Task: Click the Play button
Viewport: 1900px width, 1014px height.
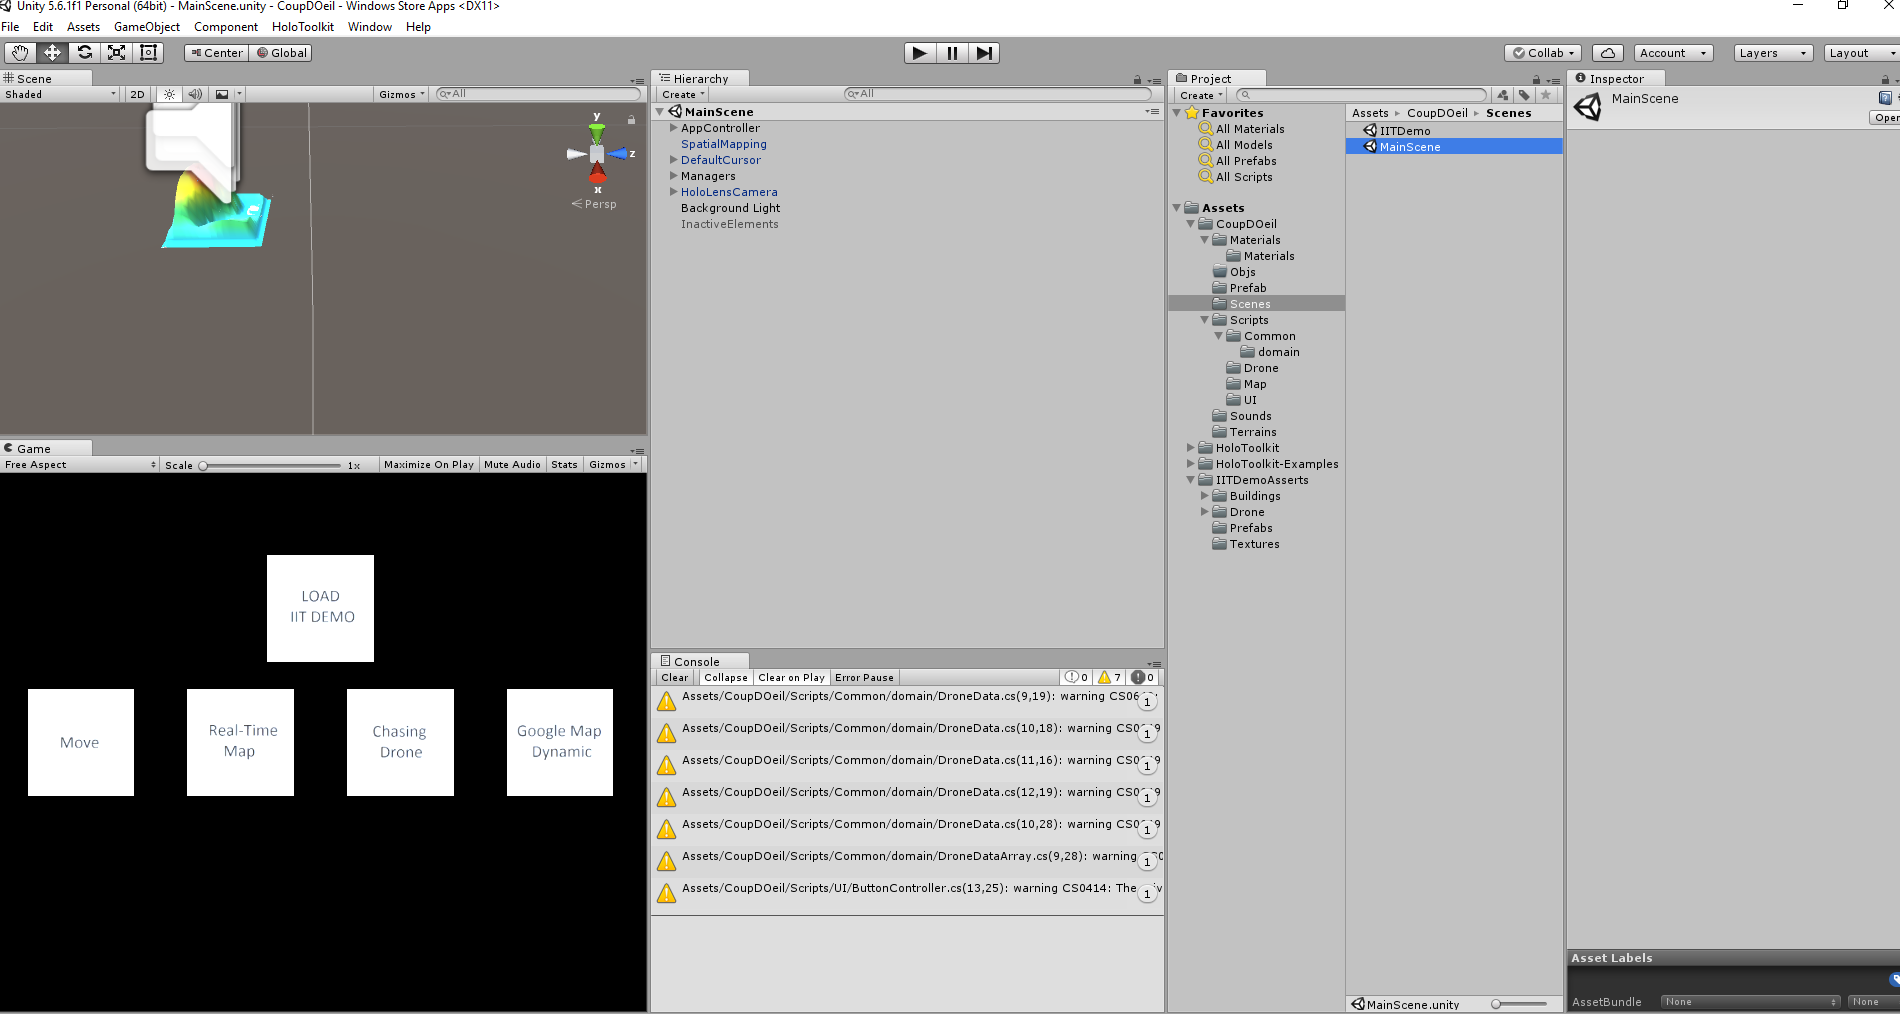Action: pyautogui.click(x=919, y=53)
